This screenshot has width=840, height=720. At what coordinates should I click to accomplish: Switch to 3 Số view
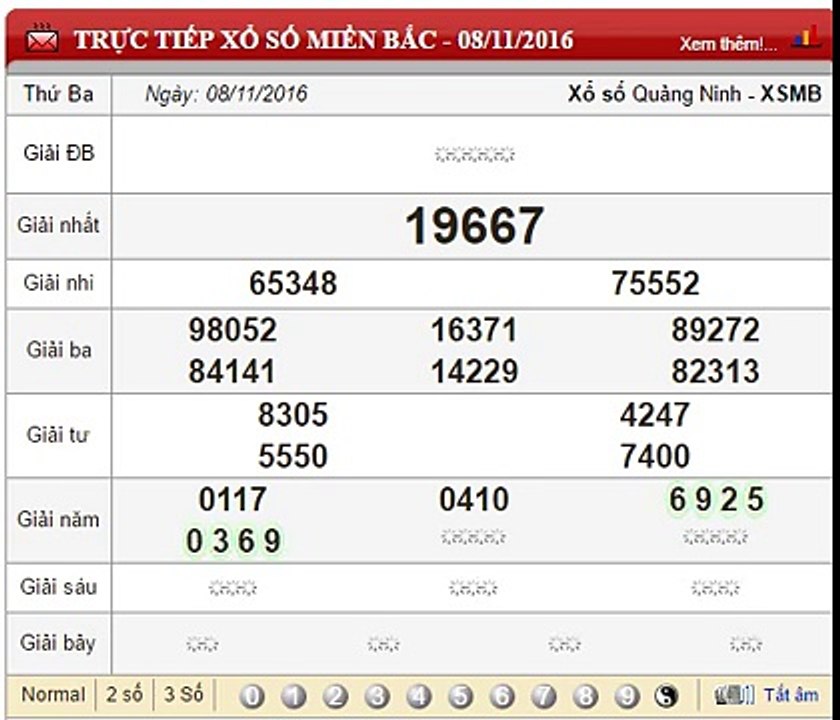click(184, 694)
